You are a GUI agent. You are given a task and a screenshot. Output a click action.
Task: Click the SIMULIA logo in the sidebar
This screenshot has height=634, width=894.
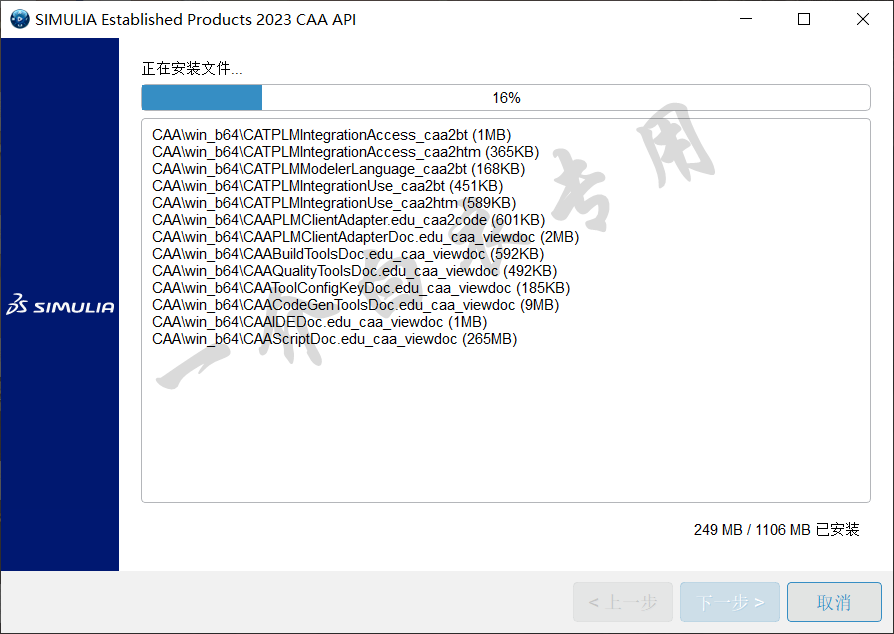click(60, 304)
